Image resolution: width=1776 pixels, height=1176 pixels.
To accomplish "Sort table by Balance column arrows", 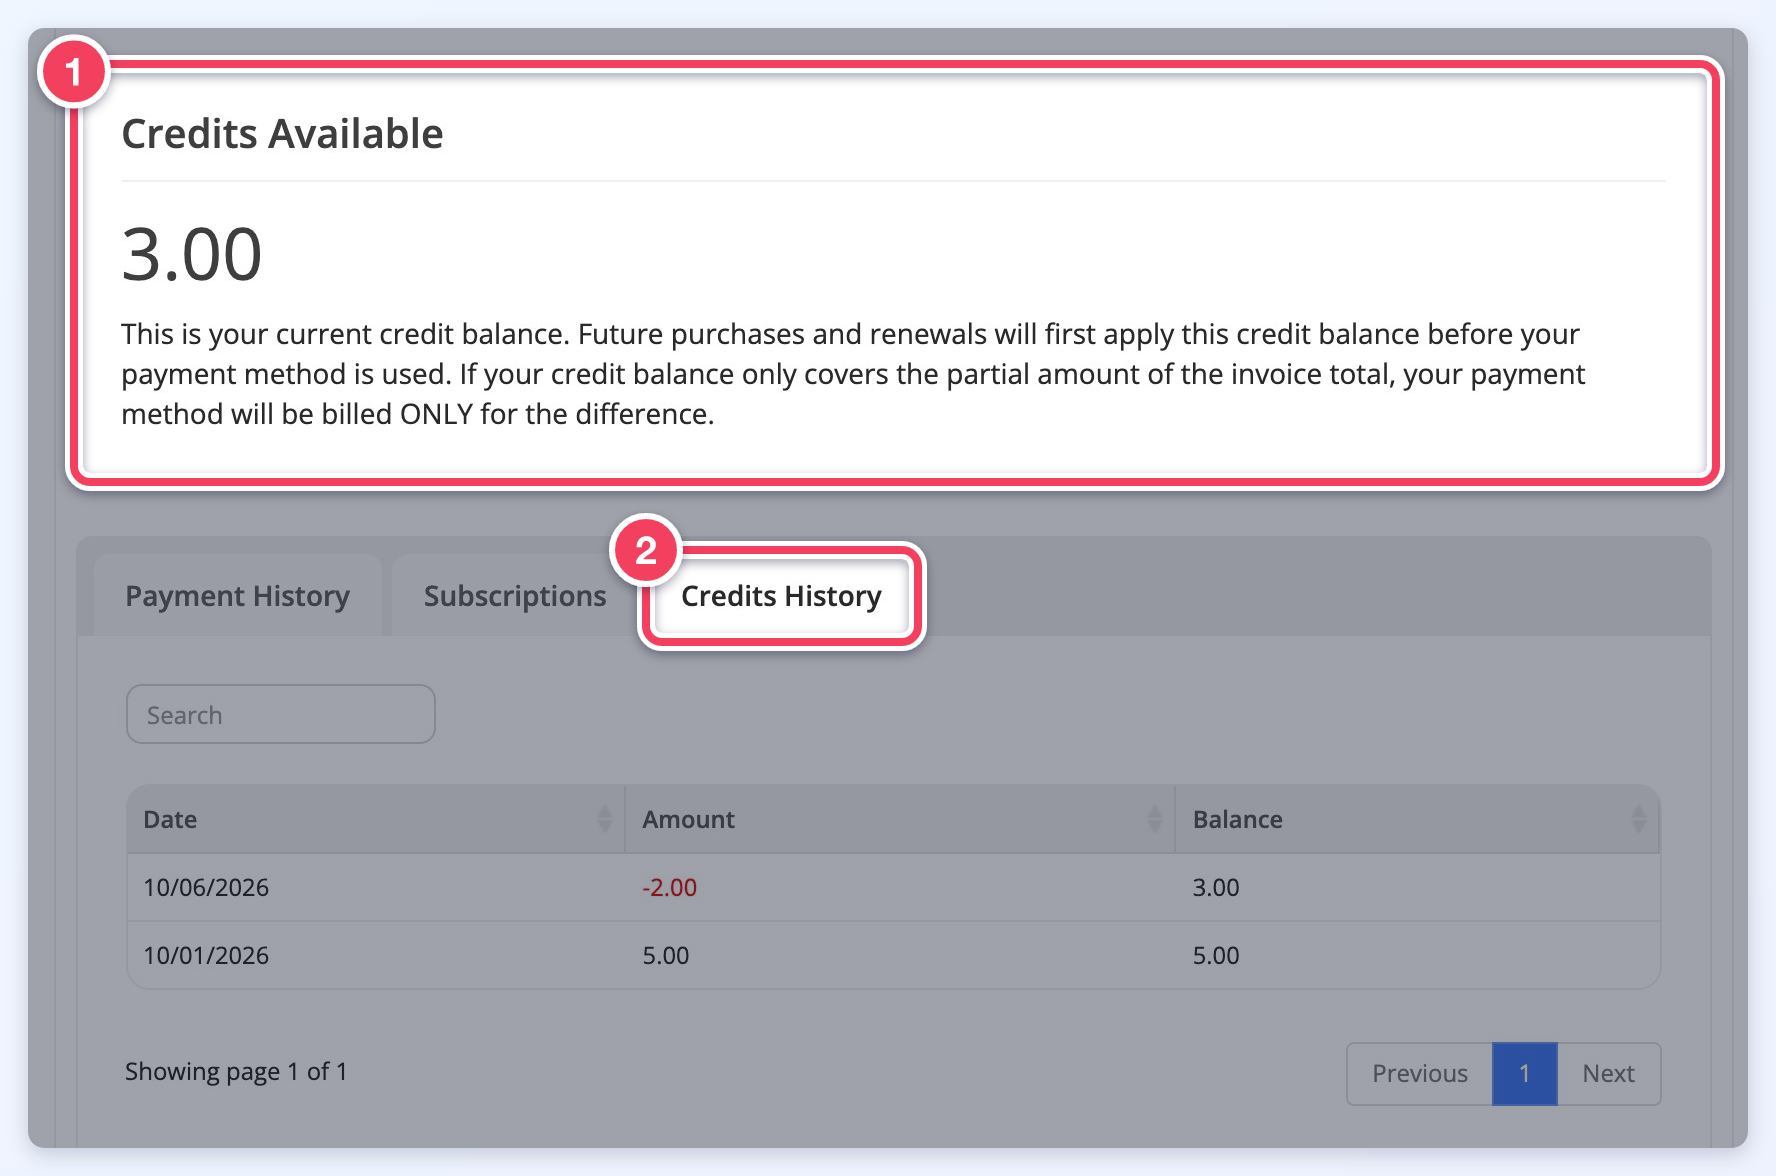I will click(x=1638, y=819).
